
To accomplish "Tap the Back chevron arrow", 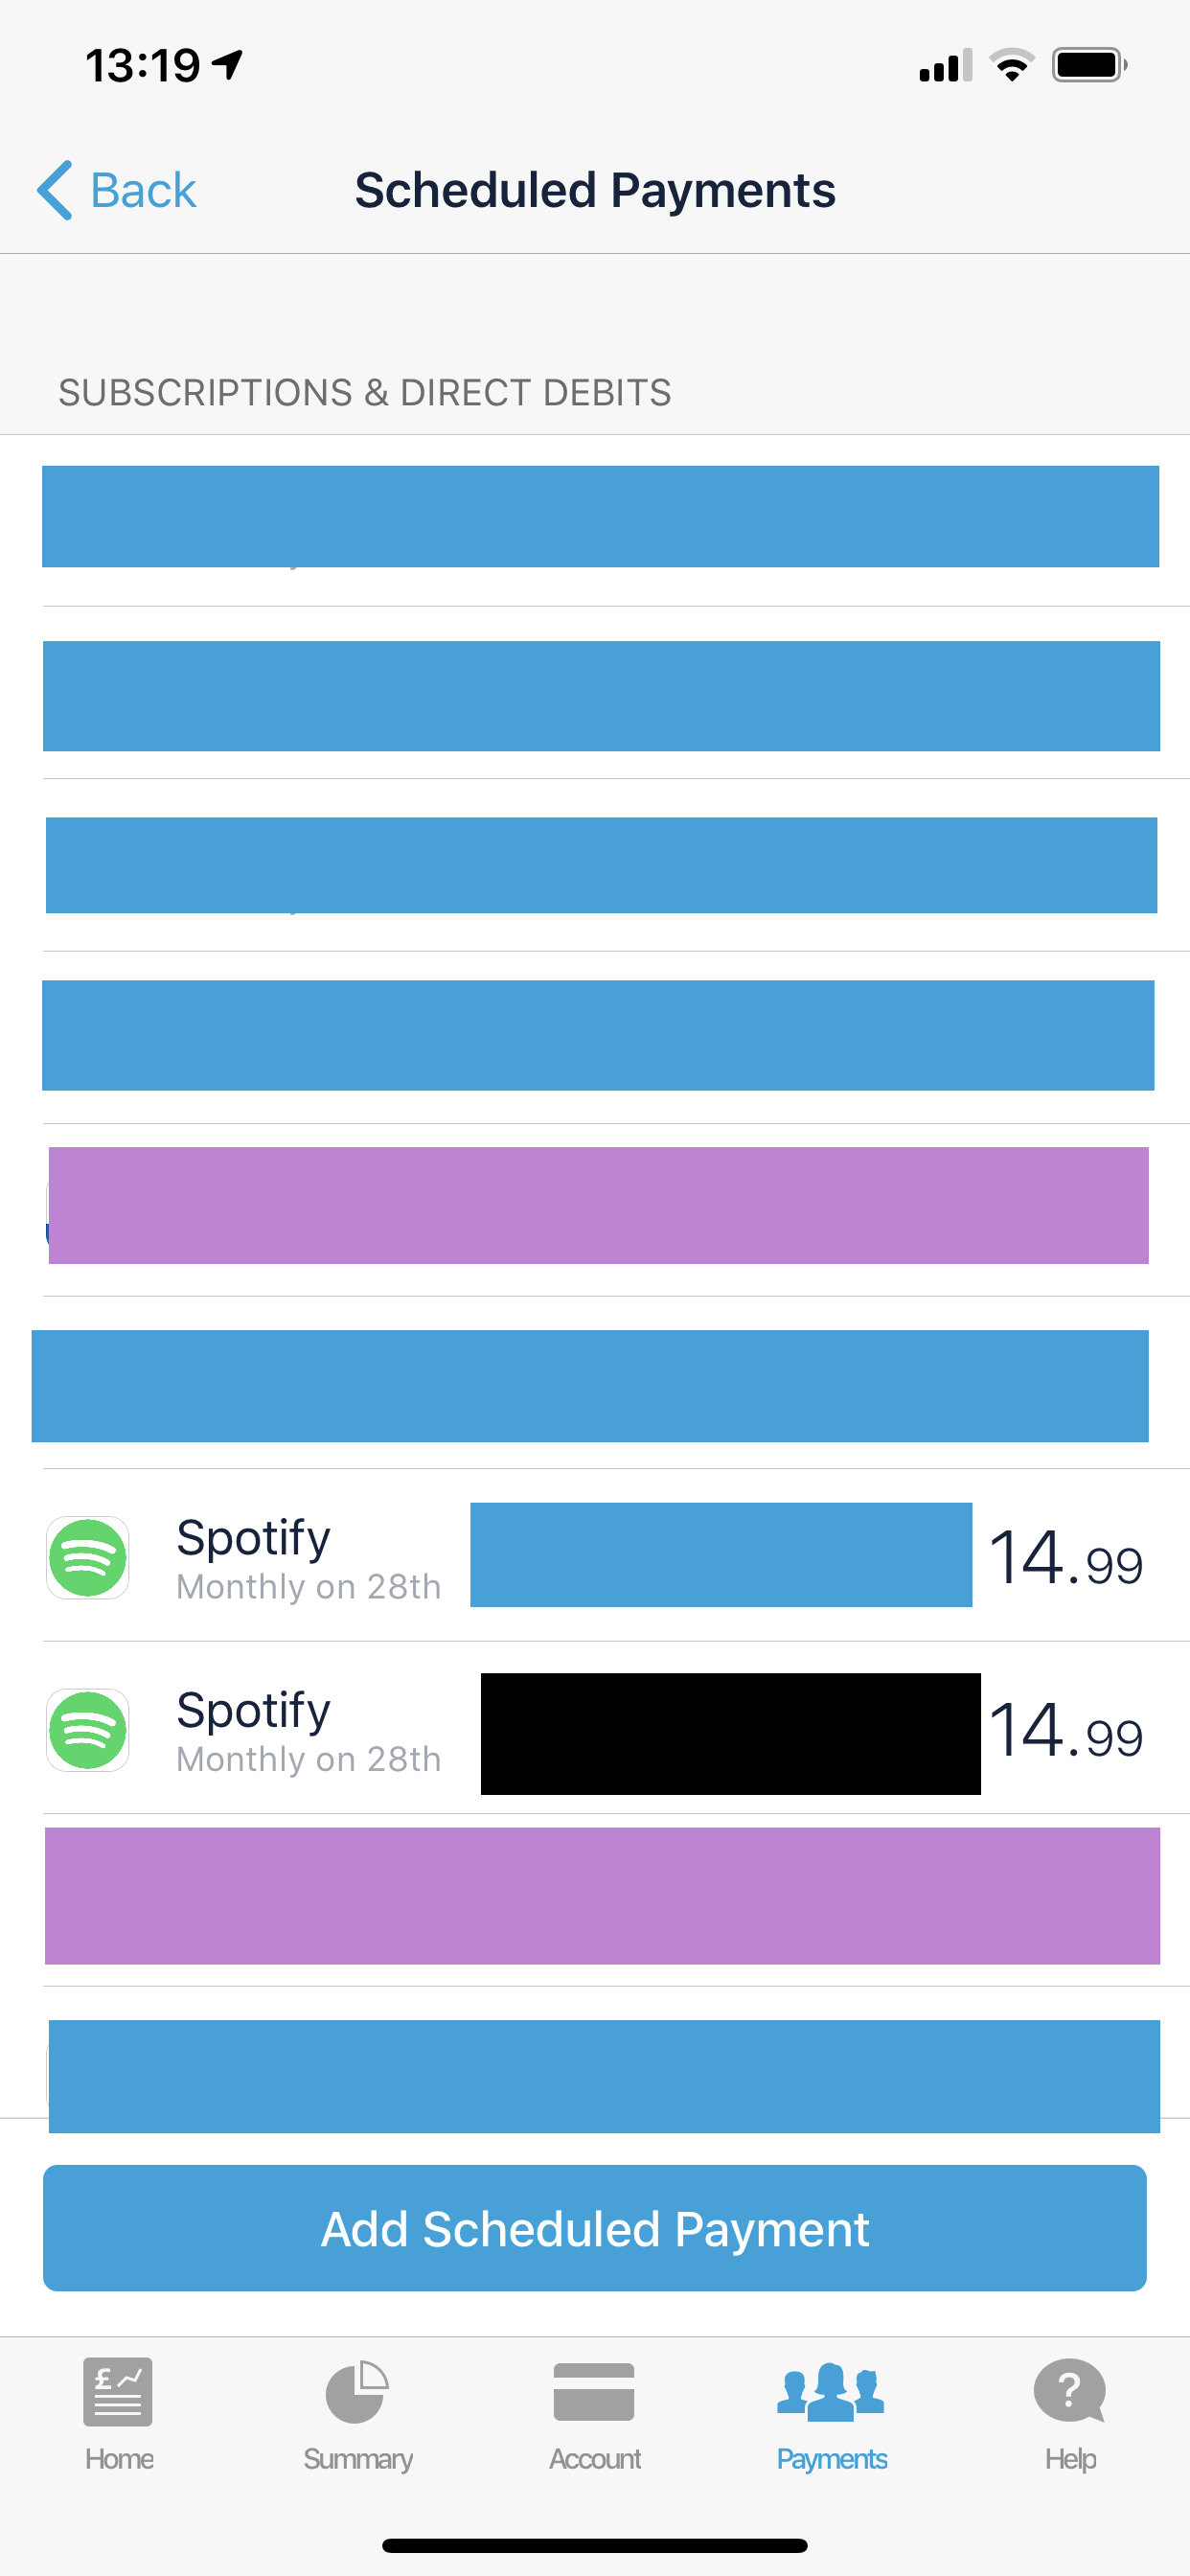I will 55,190.
